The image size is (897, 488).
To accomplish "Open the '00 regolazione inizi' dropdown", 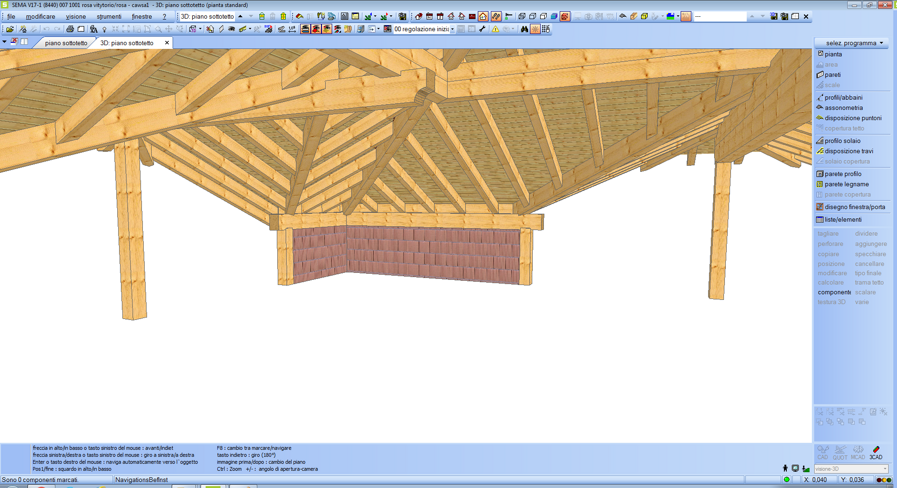I will 452,29.
